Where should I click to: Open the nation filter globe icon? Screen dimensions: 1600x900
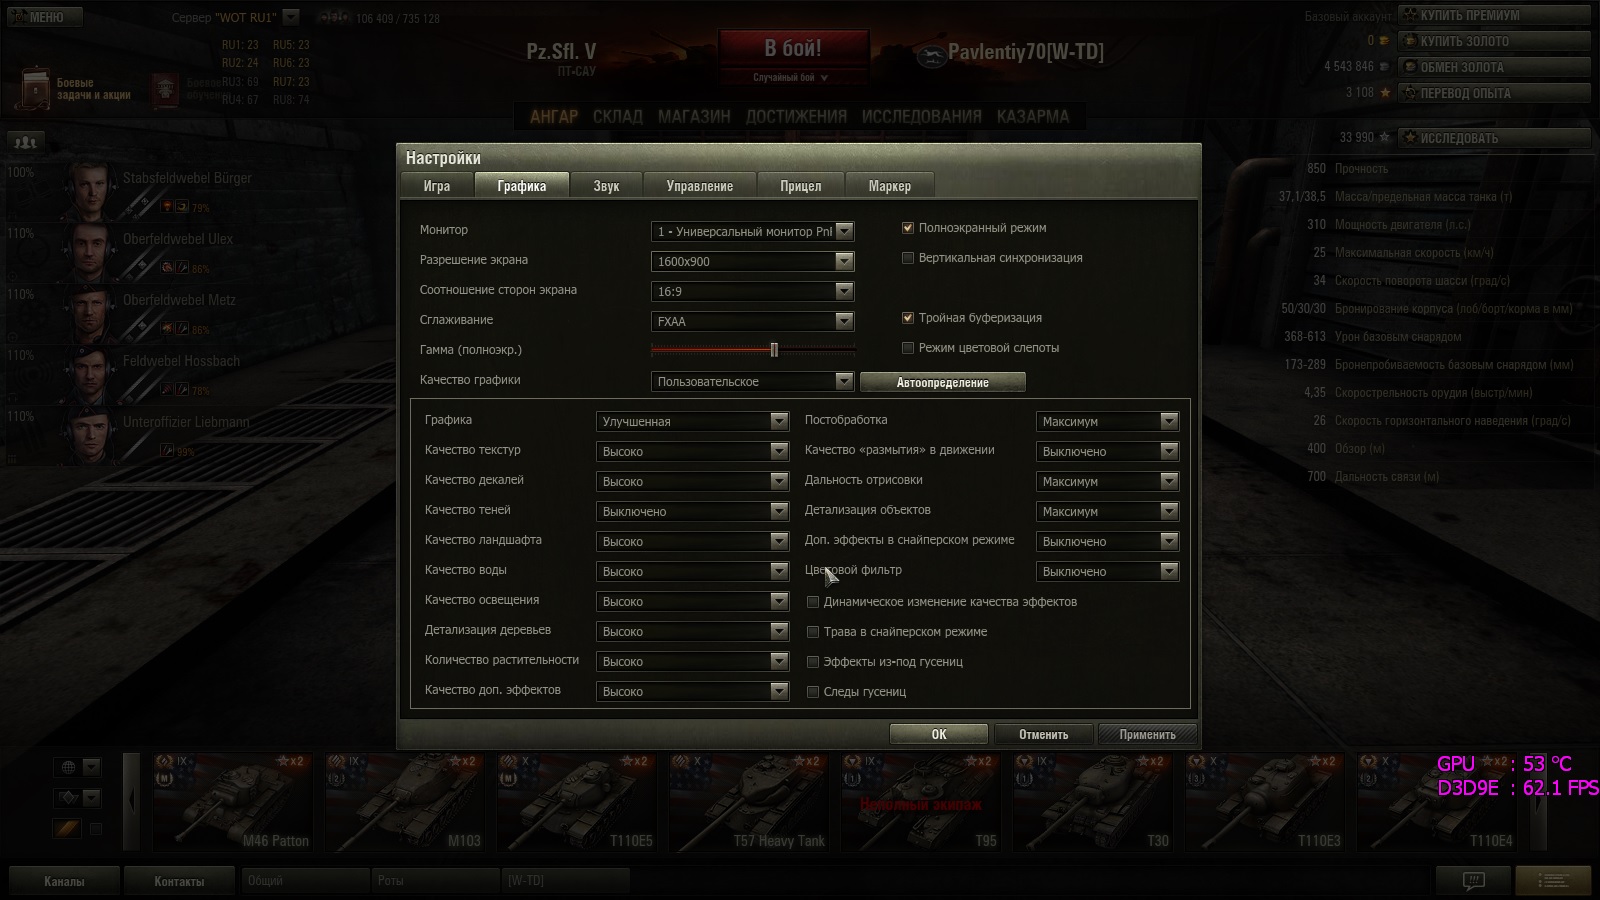point(68,768)
